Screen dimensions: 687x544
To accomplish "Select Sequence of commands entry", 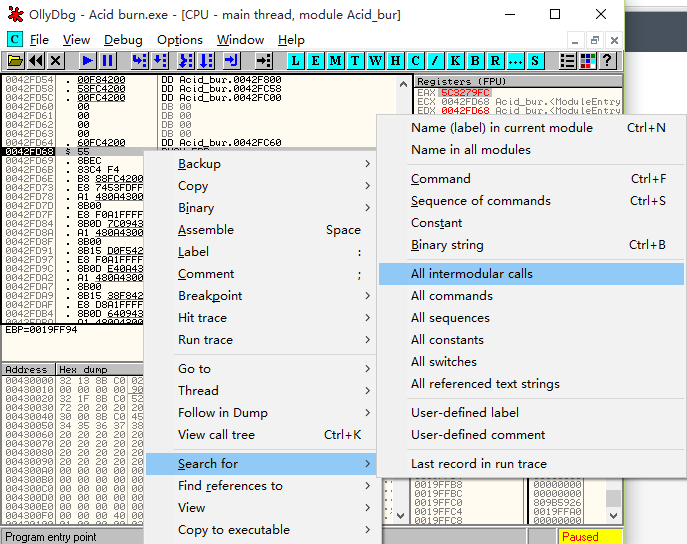I will point(531,201).
